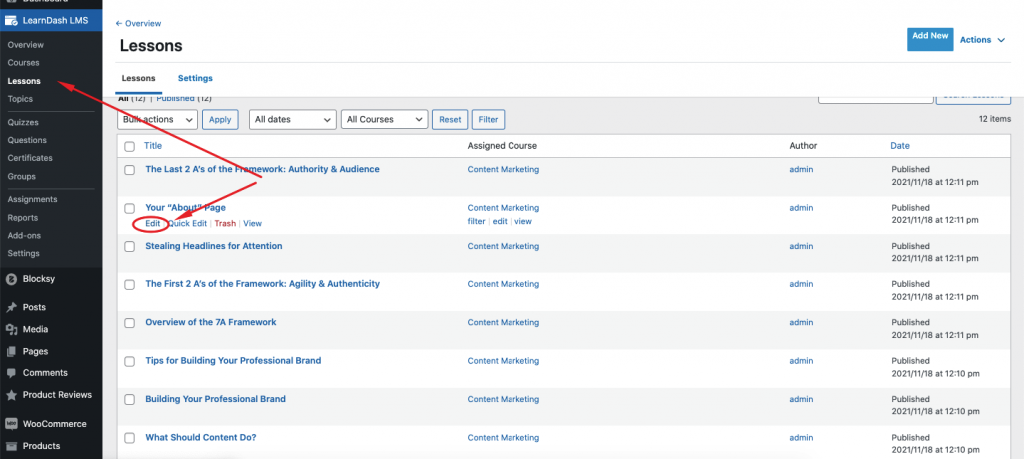
Task: Click the Product Reviews star icon
Action: coord(11,395)
